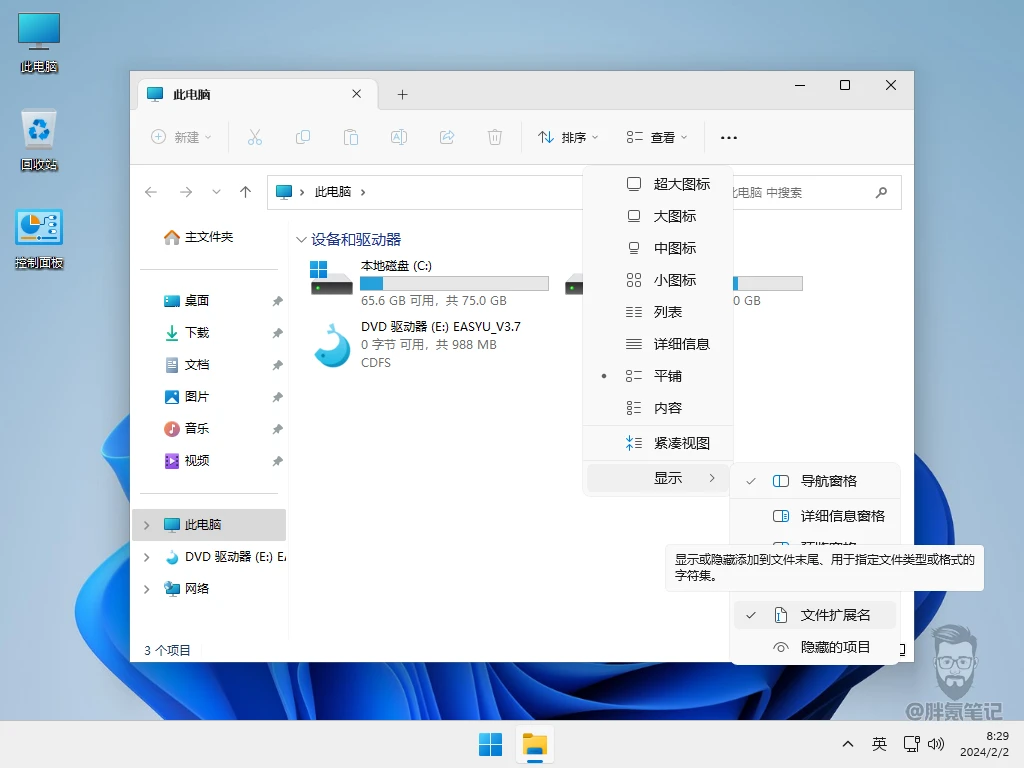Toggle 紧凑视图 compact view

point(658,443)
